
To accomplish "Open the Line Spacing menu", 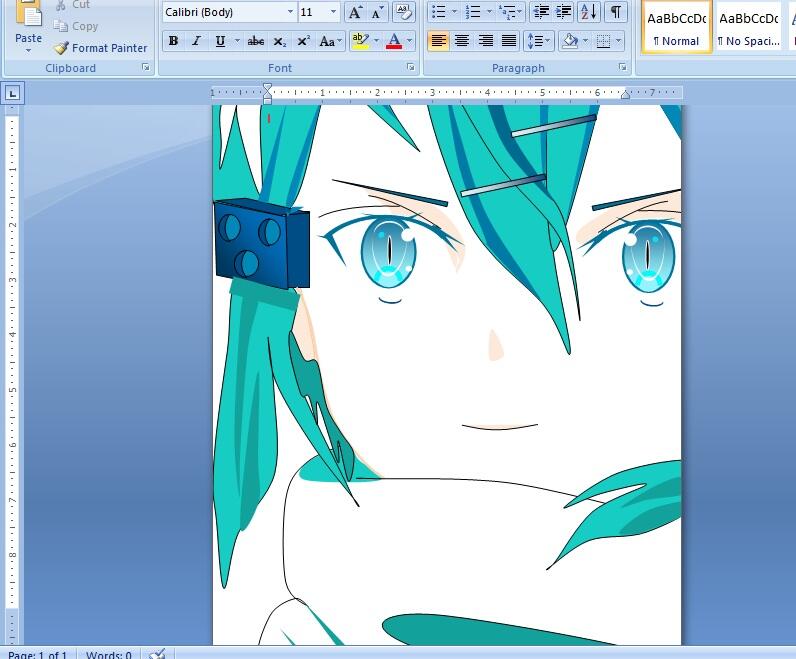I will [x=538, y=41].
